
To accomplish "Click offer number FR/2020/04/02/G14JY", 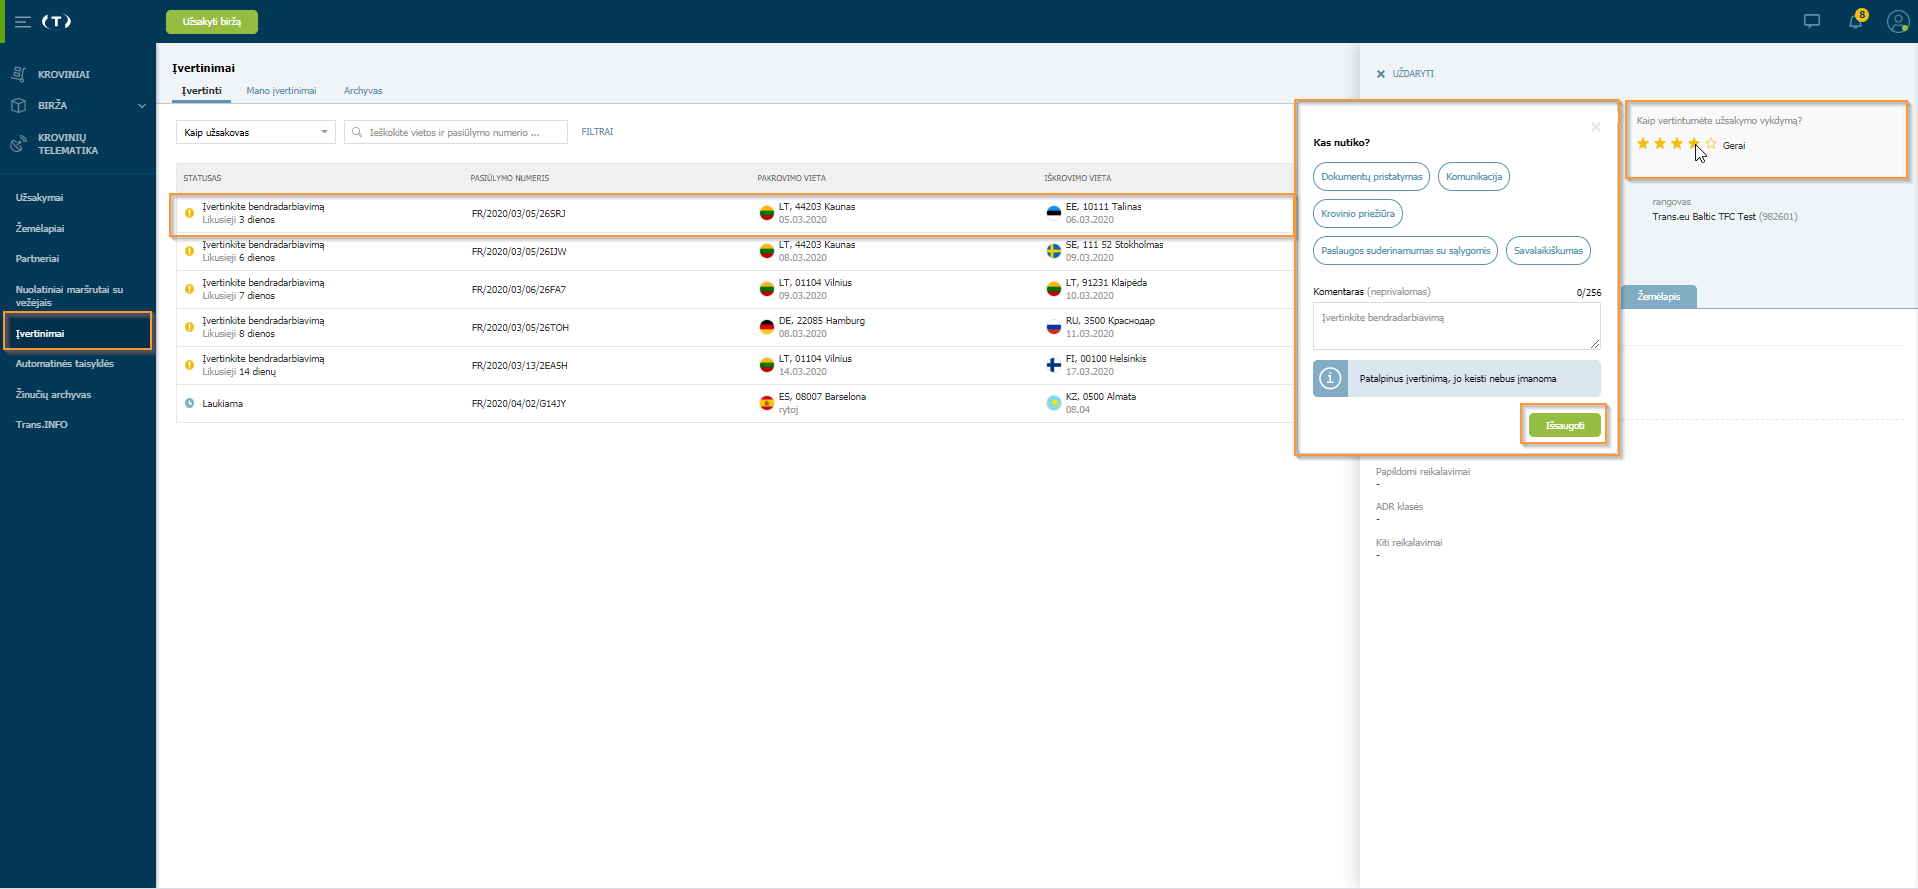I will pyautogui.click(x=519, y=404).
